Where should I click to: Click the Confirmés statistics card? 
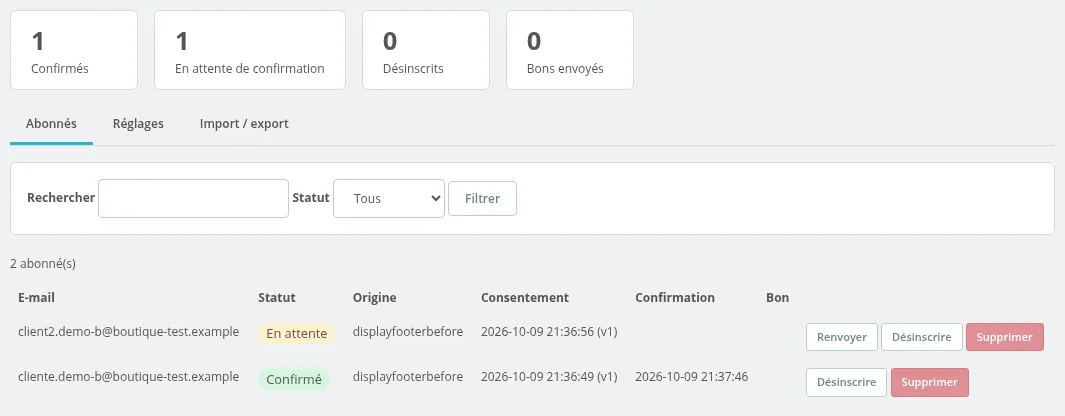click(x=74, y=50)
